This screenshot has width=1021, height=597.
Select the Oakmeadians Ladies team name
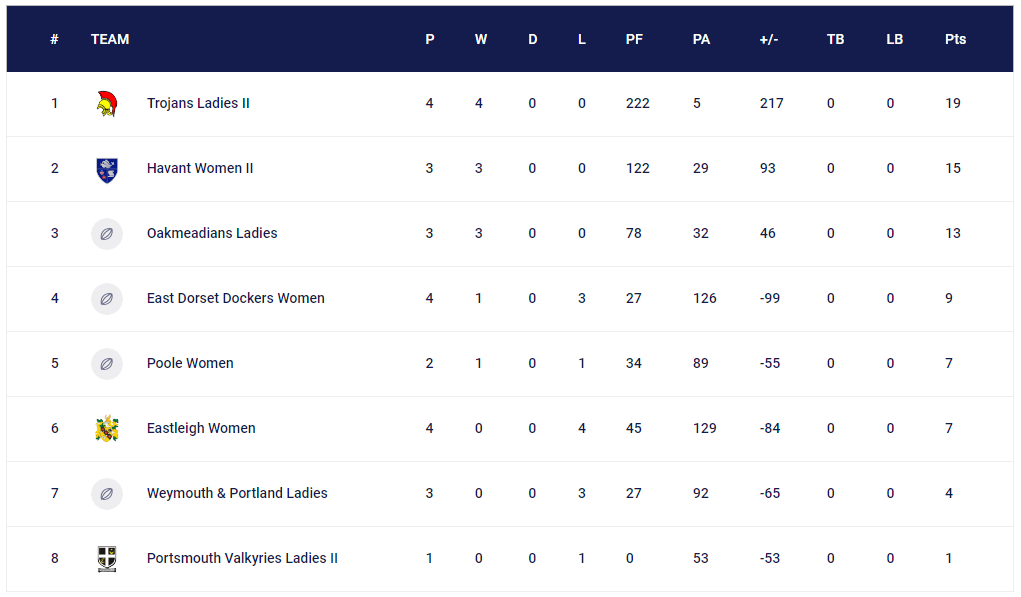point(212,234)
